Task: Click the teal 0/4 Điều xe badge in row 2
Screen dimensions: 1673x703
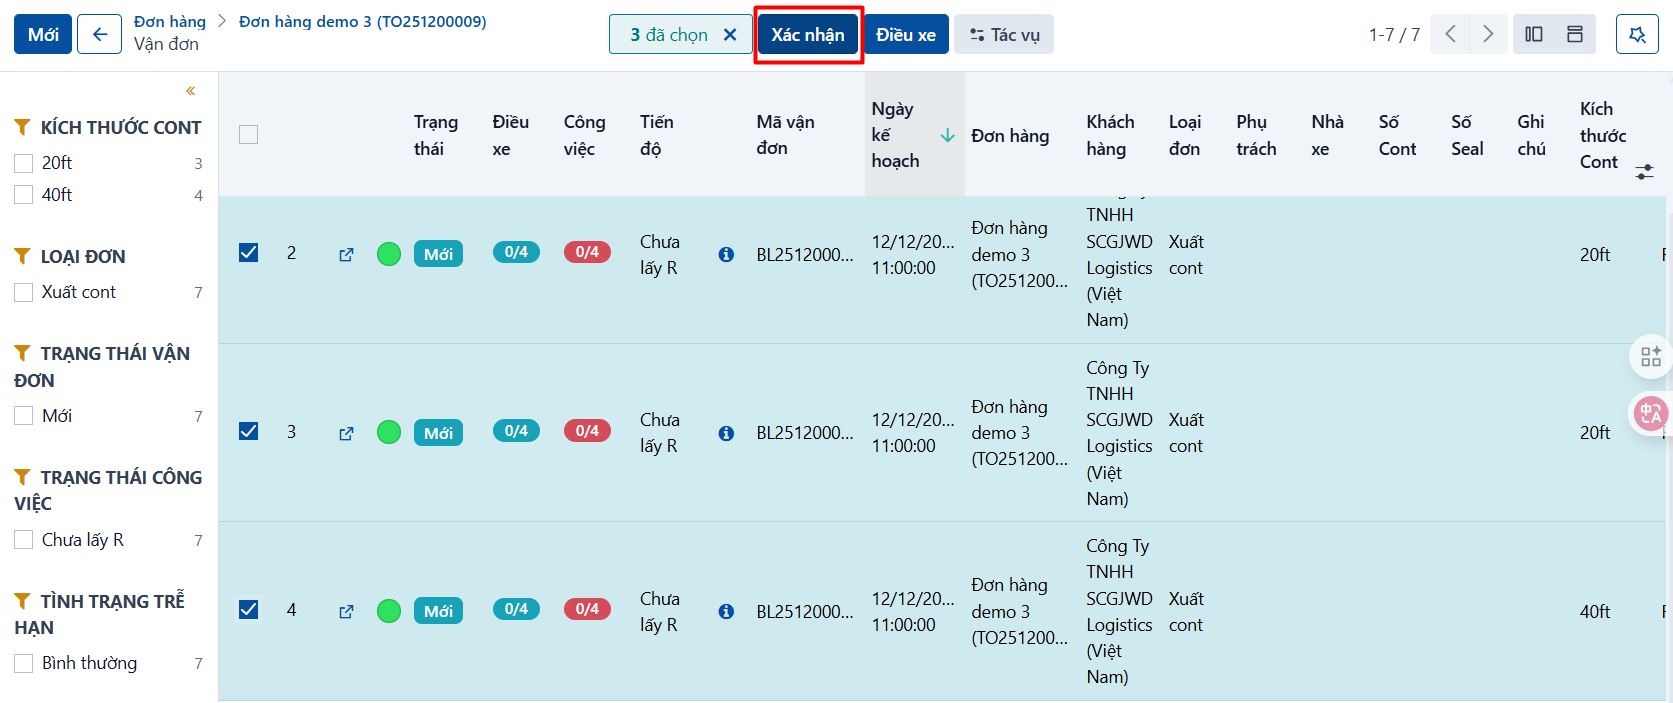Action: pos(516,252)
